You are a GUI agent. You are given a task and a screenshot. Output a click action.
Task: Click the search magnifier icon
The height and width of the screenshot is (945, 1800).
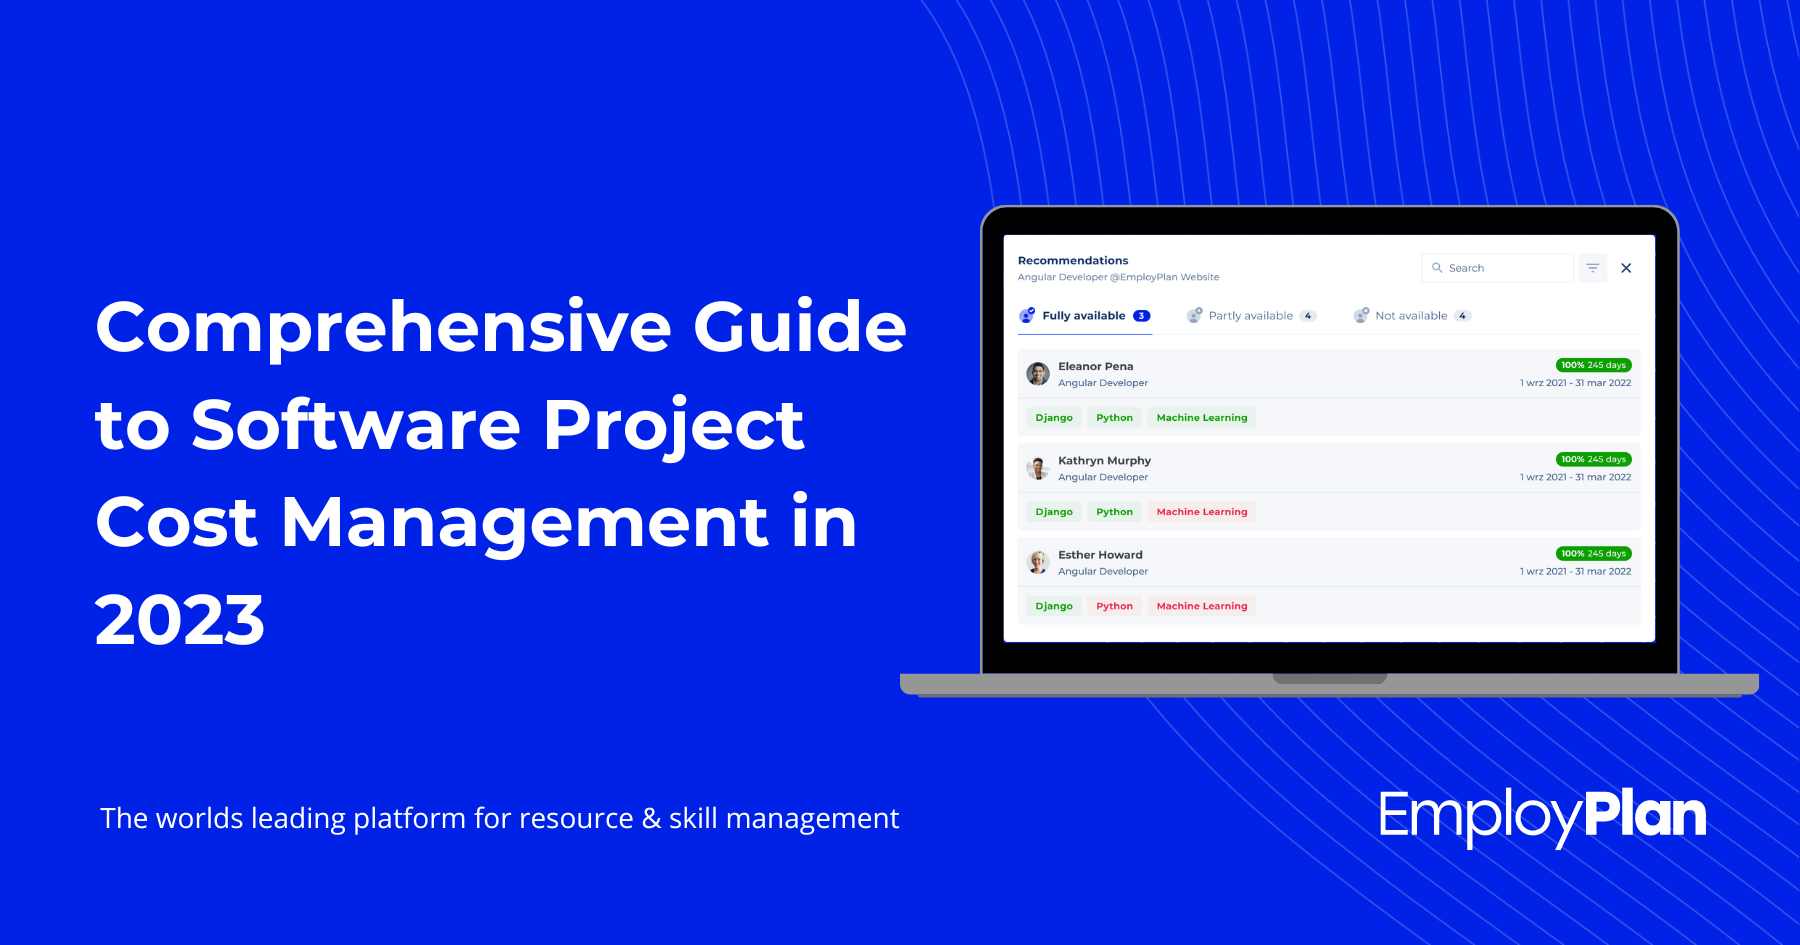pyautogui.click(x=1437, y=268)
